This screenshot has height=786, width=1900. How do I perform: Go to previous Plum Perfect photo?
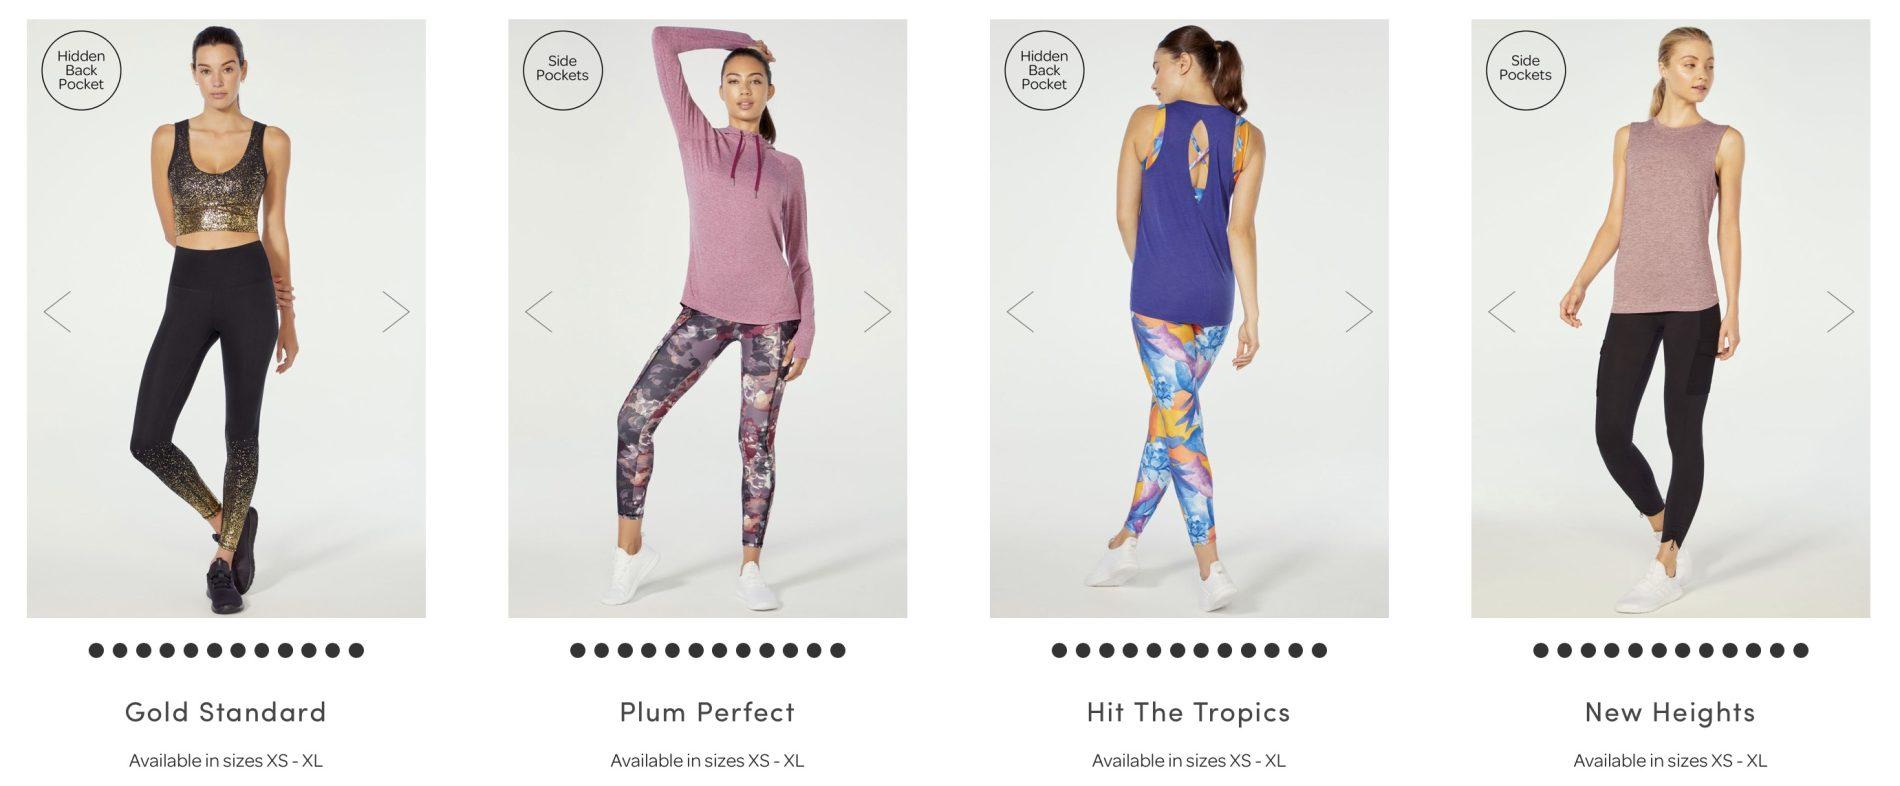[x=539, y=312]
